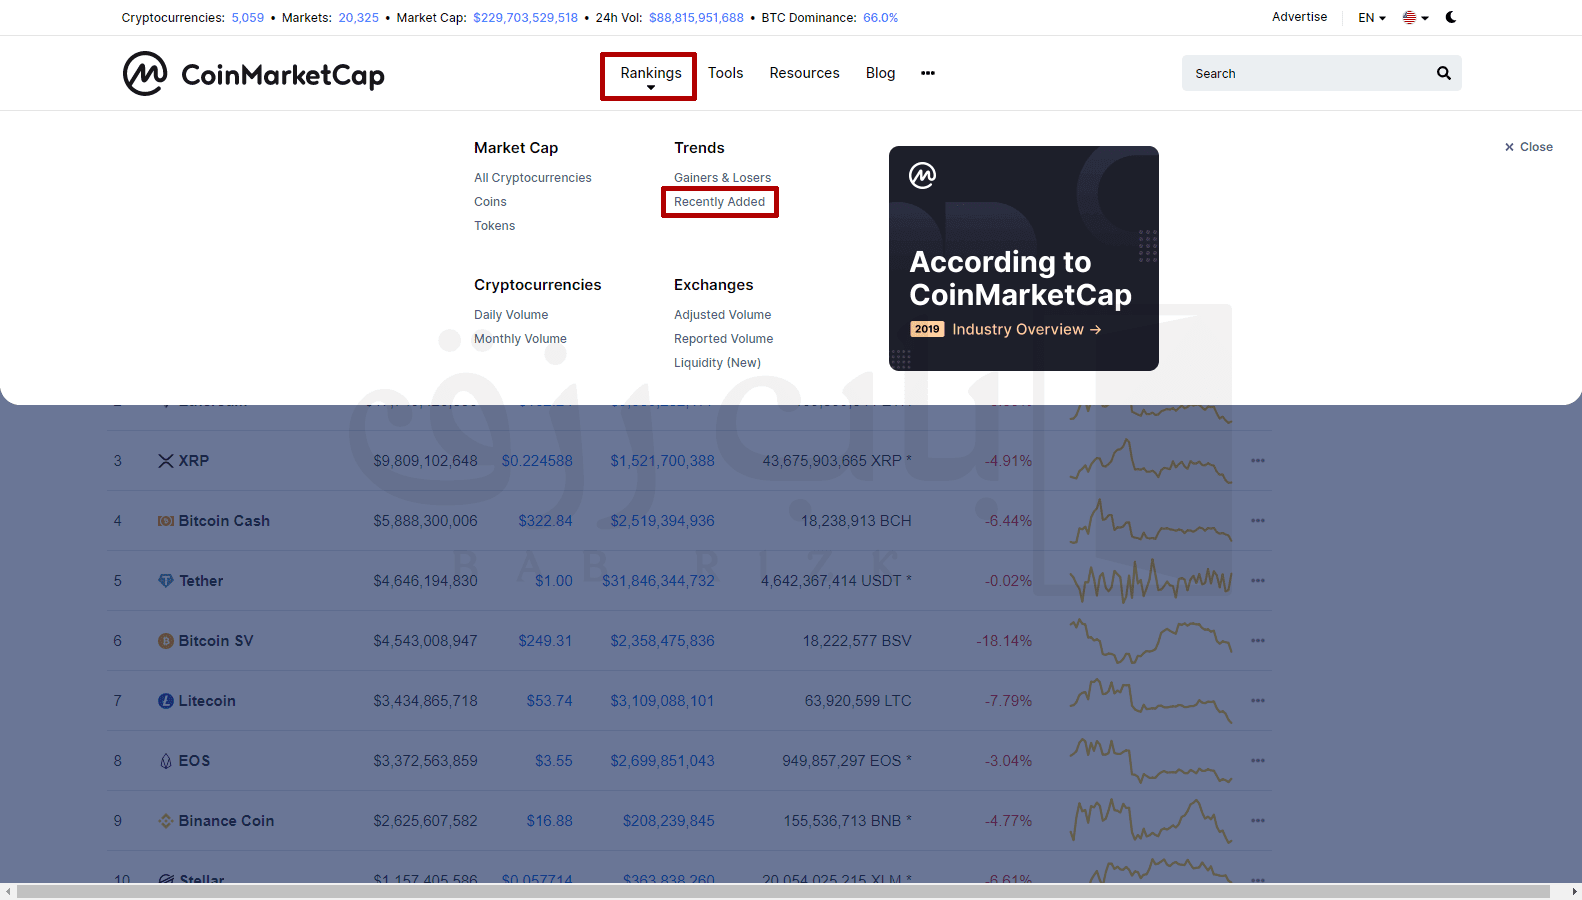Open Liquidity (New) exchanges
The image size is (1582, 900).
click(717, 363)
